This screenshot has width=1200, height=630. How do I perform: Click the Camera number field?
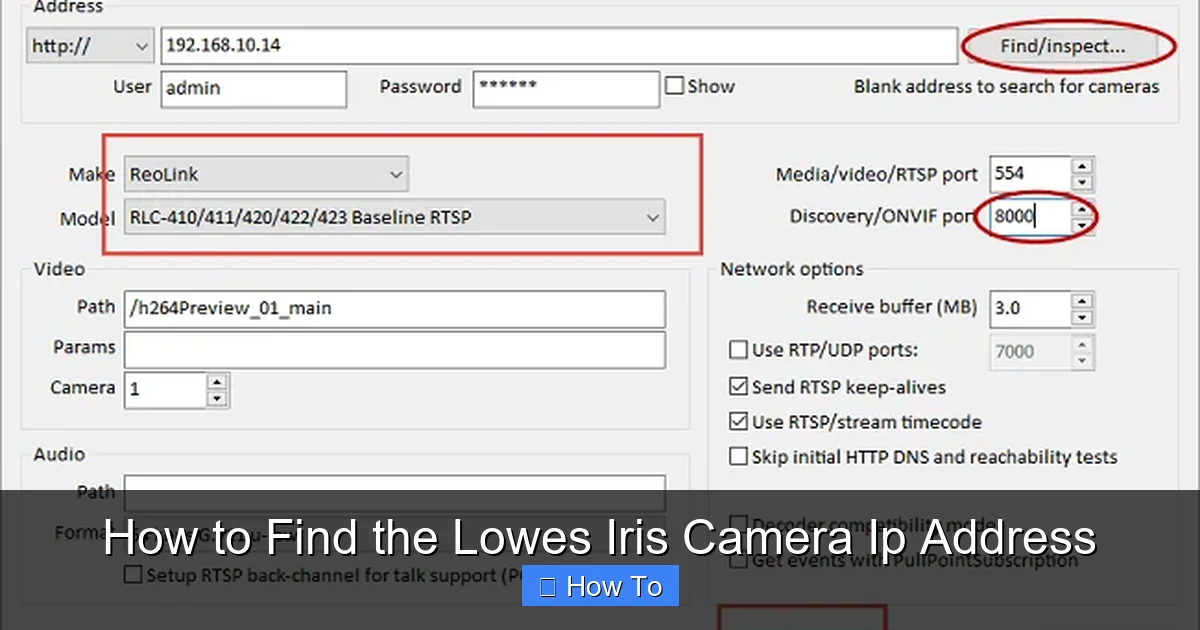click(165, 390)
